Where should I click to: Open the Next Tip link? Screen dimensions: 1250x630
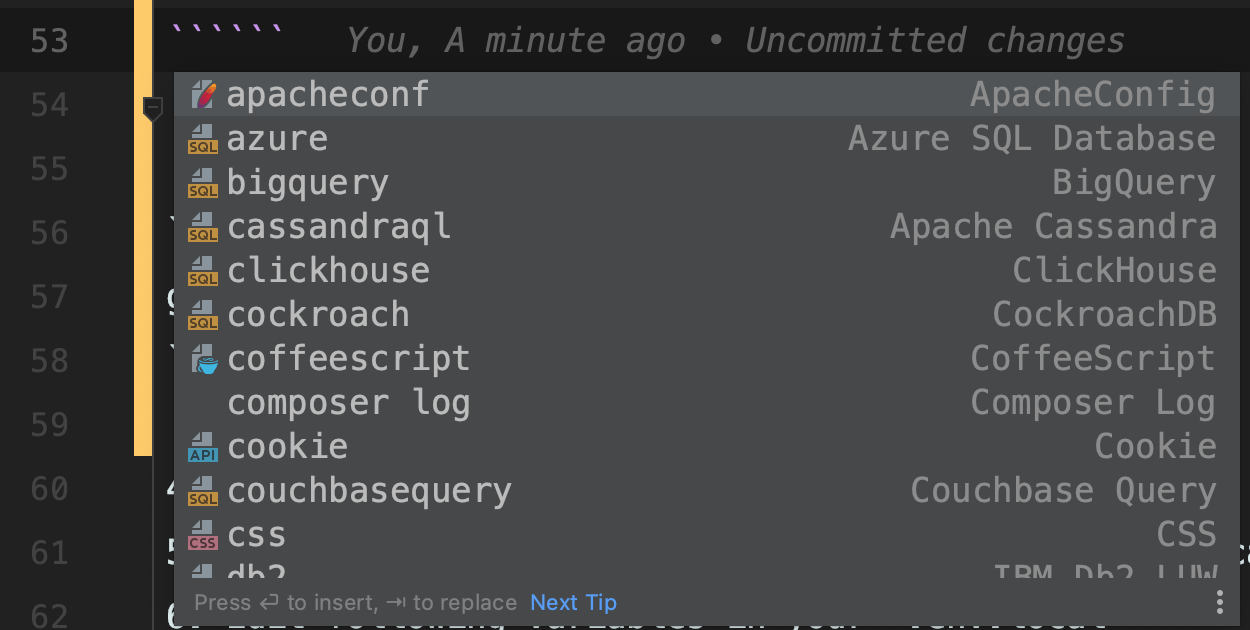pyautogui.click(x=573, y=602)
